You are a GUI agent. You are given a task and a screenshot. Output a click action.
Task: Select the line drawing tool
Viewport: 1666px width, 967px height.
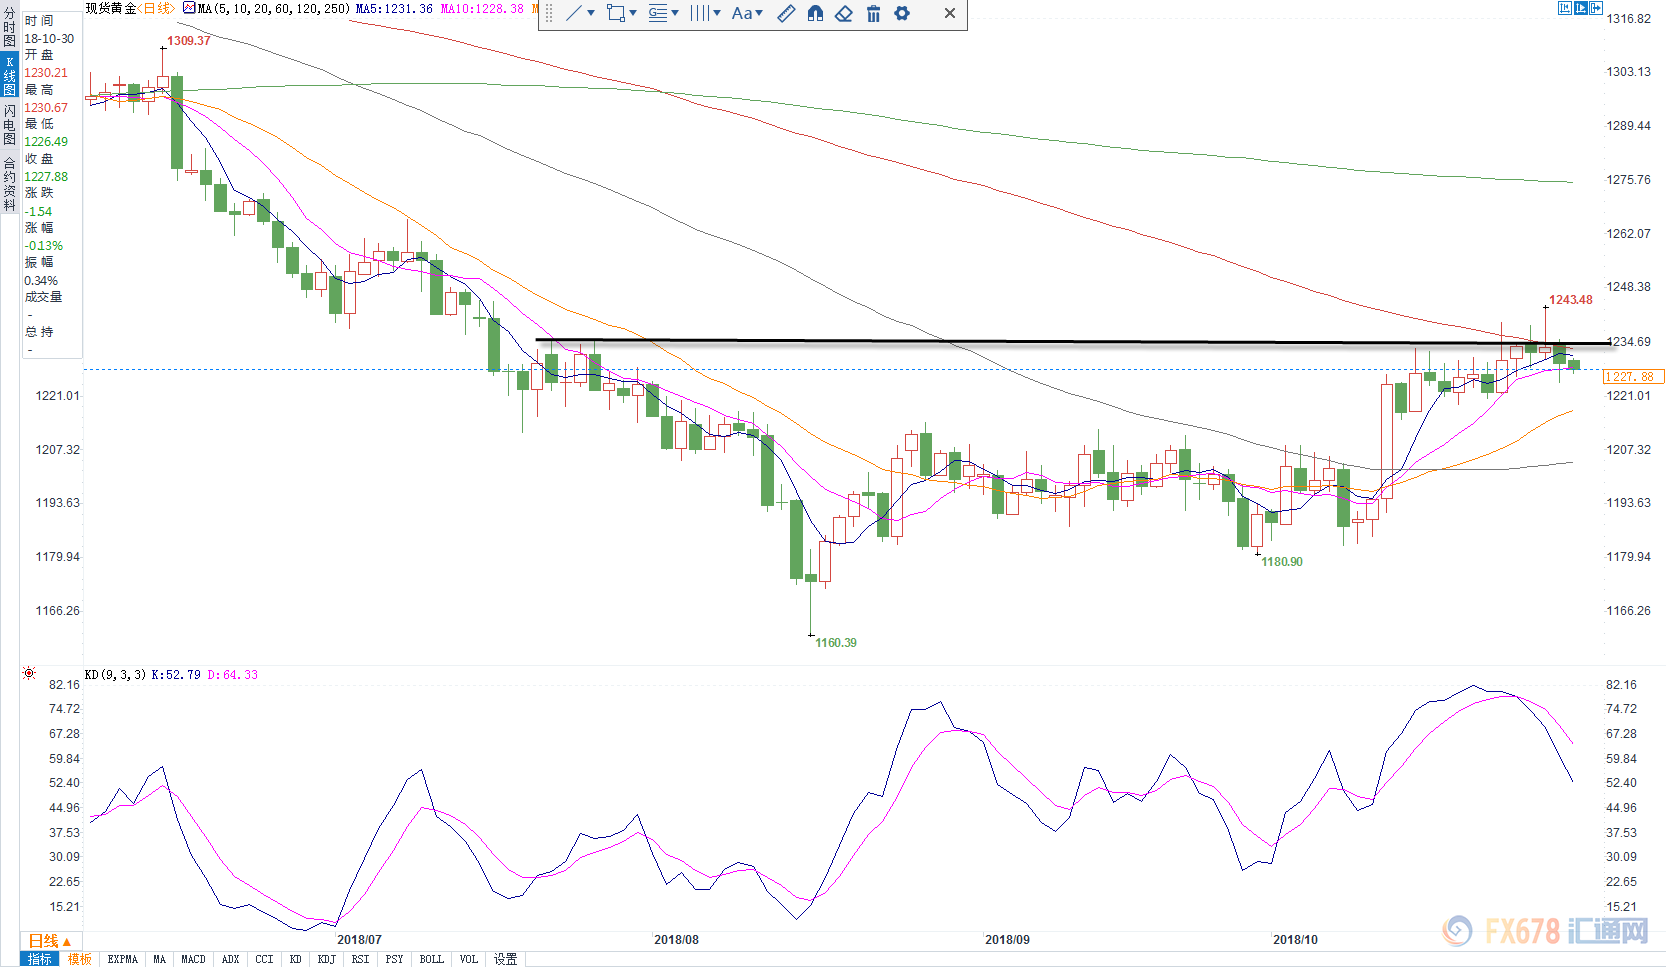(574, 13)
